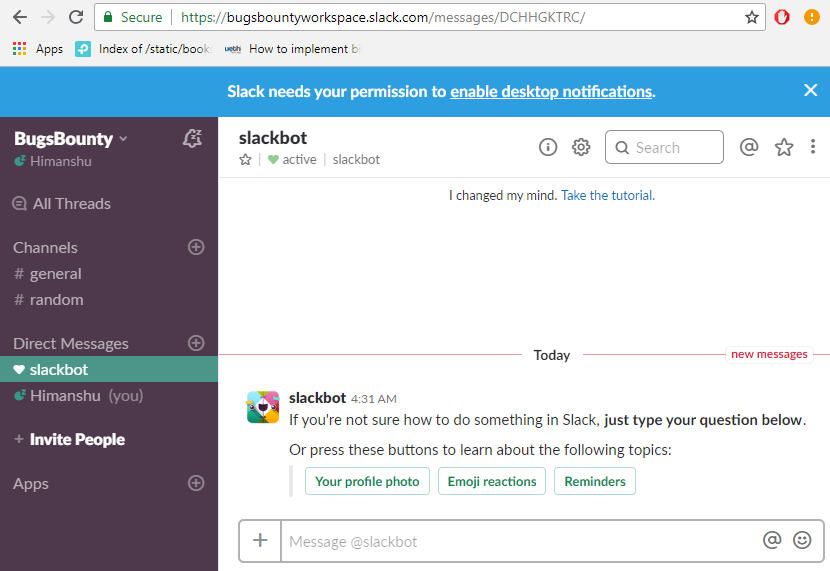830x571 pixels.
Task: Attach file with plus button
Action: click(x=260, y=541)
